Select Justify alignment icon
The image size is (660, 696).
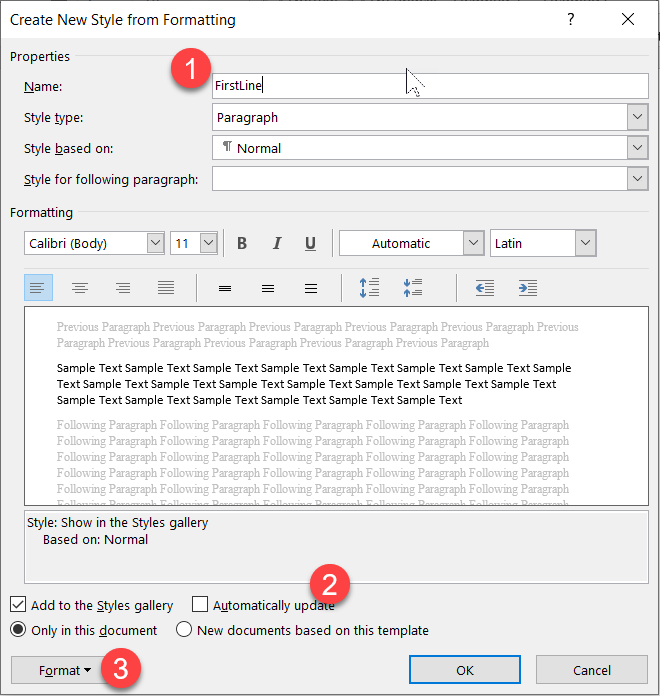[166, 288]
